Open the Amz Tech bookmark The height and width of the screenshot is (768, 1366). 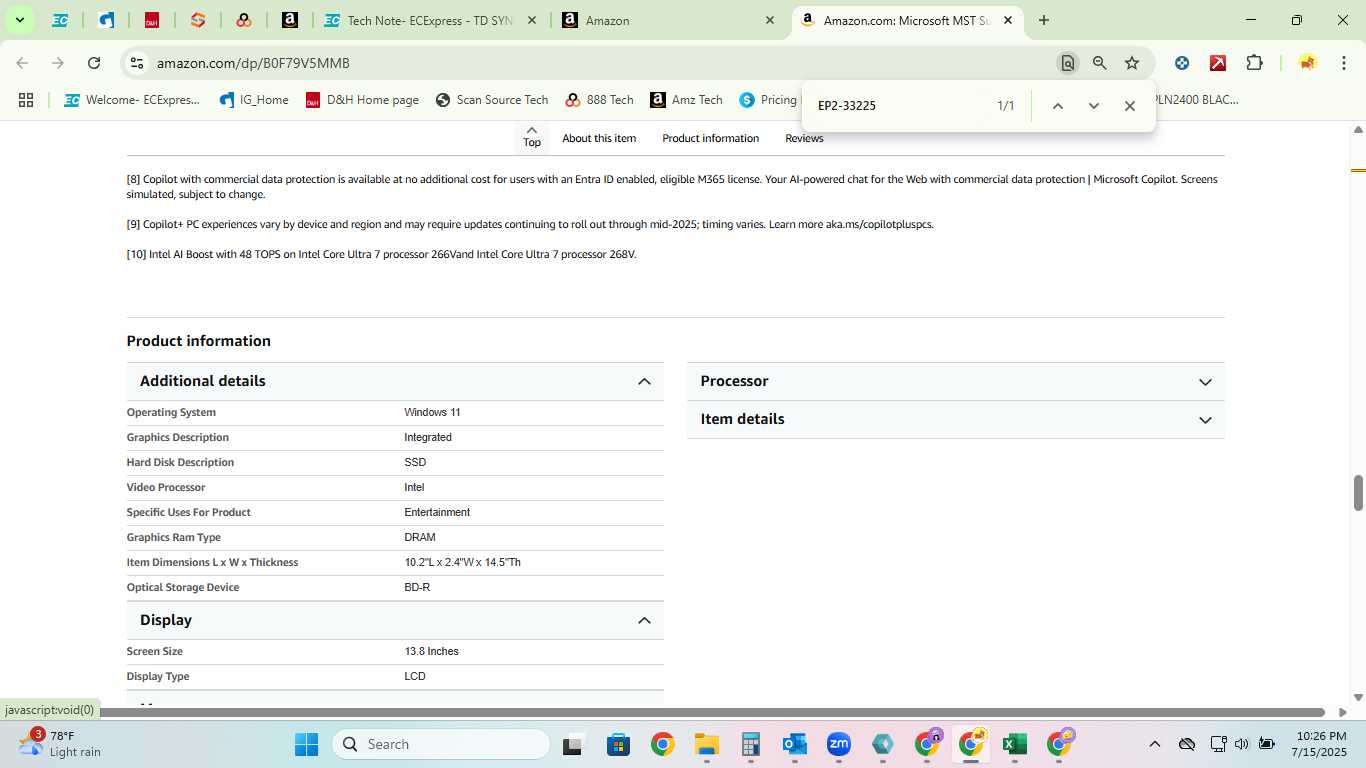686,100
